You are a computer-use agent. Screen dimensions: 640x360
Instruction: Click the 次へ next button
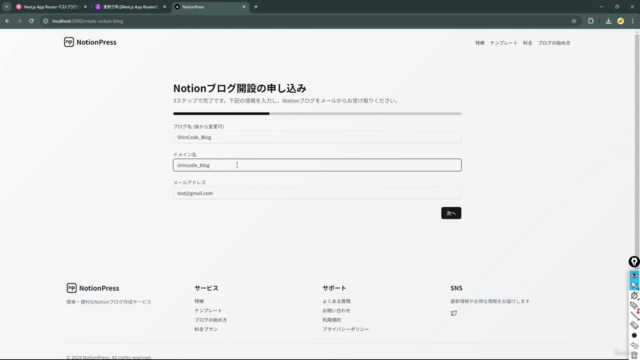point(451,213)
